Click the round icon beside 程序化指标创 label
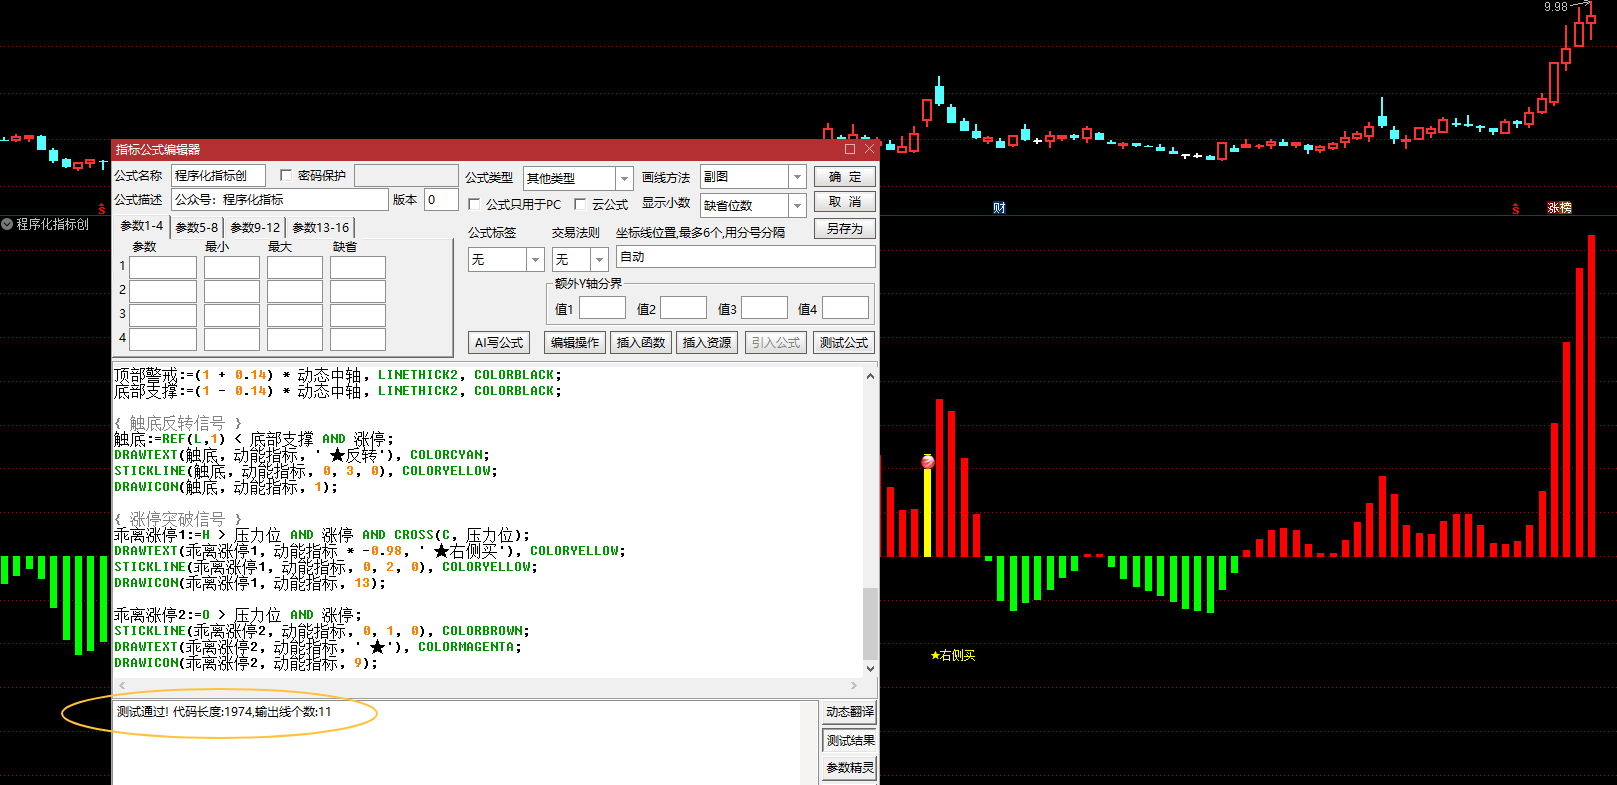The image size is (1617, 785). tap(8, 224)
